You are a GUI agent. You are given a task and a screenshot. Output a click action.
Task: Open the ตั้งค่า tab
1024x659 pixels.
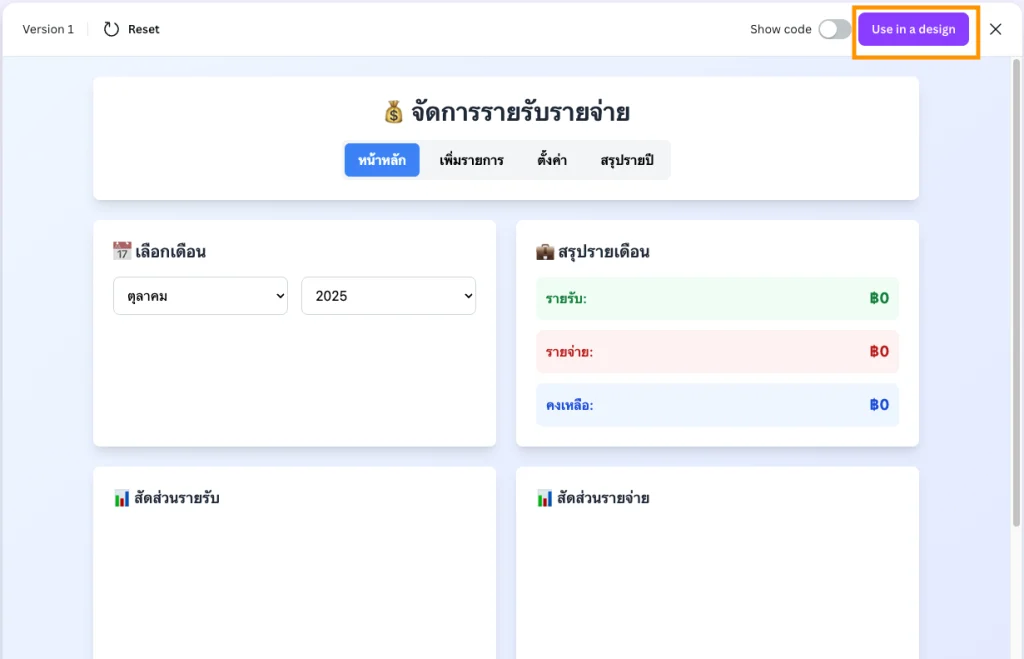[552, 160]
